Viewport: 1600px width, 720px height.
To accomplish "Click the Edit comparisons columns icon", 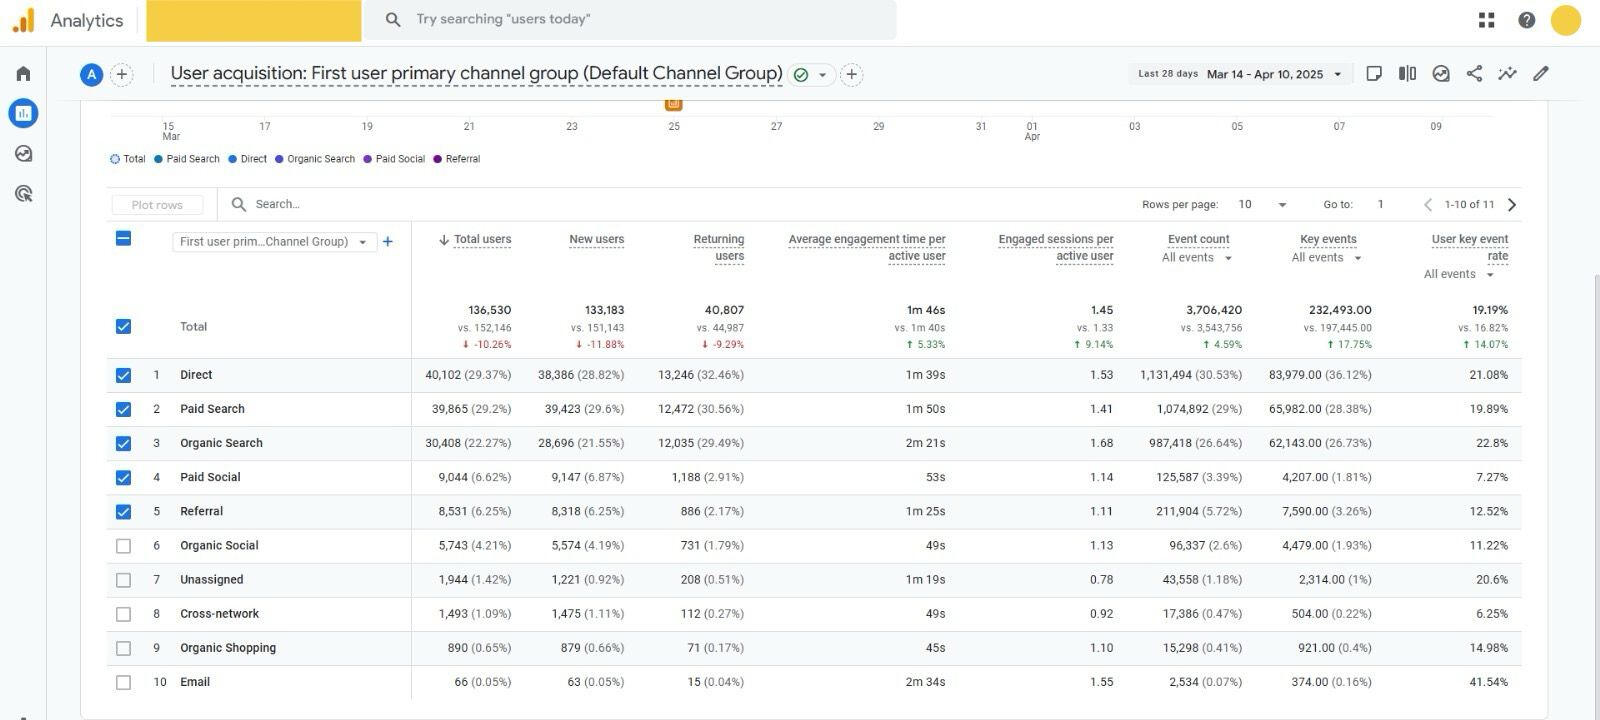I will (1407, 74).
